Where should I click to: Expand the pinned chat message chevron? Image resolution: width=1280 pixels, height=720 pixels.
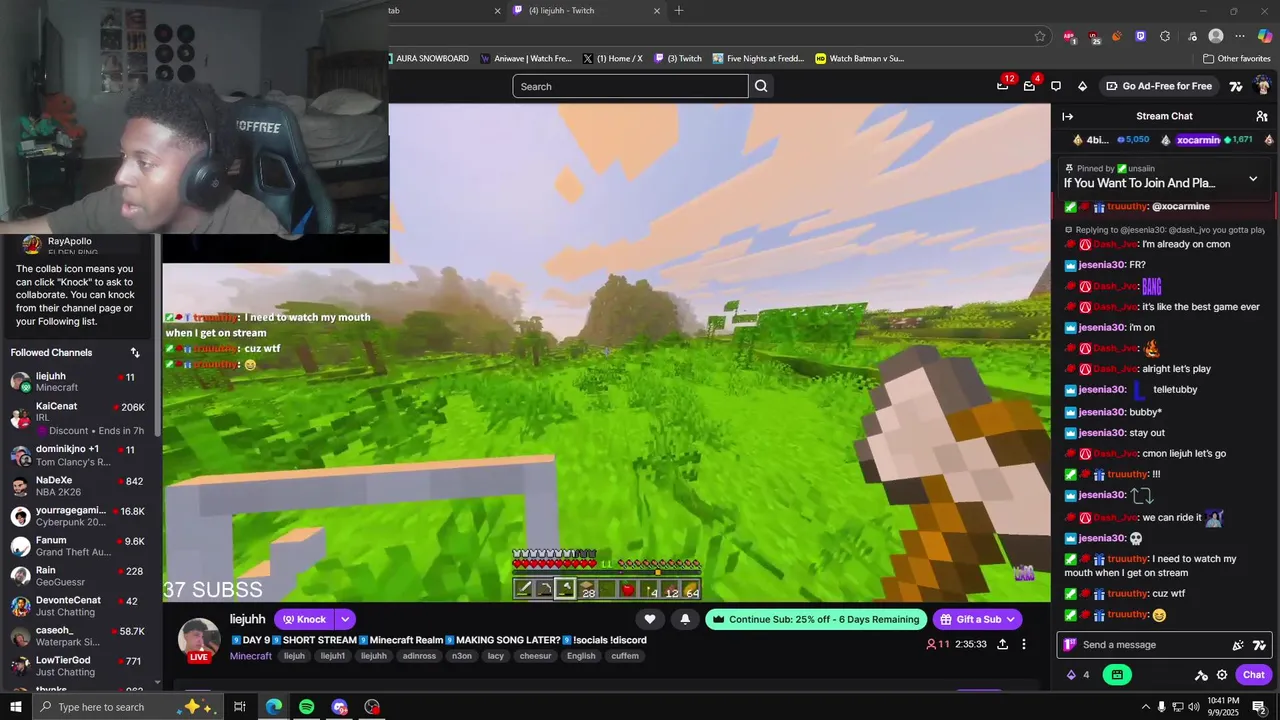(x=1253, y=179)
